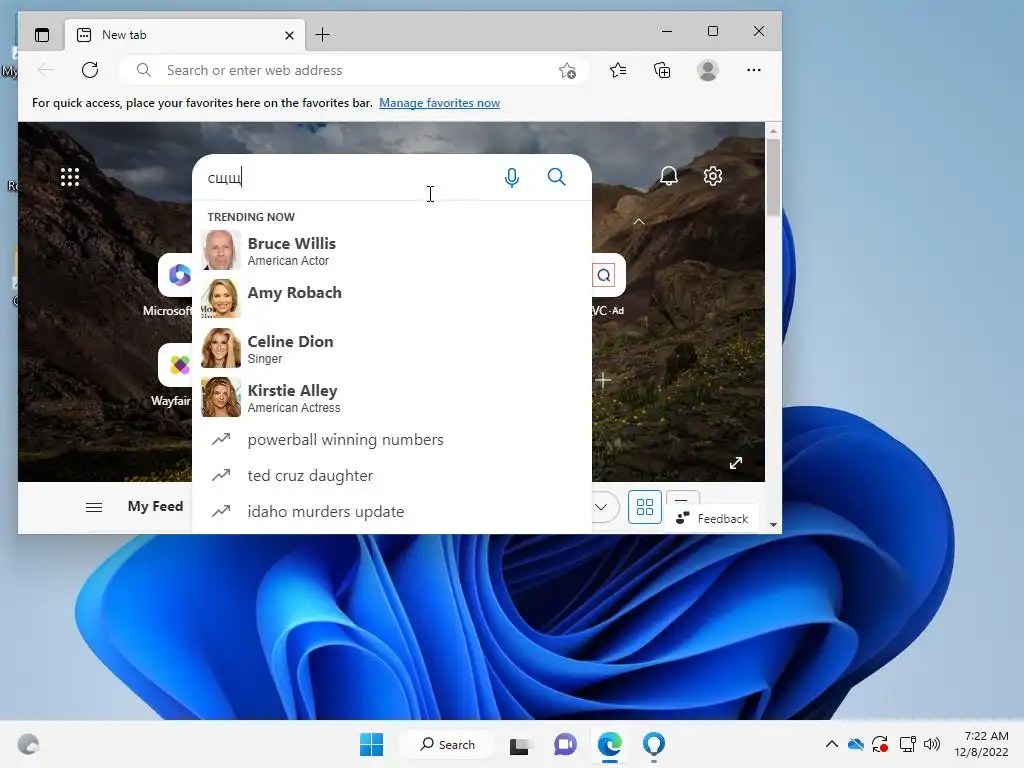This screenshot has height=768, width=1024.
Task: Open taskbar Search box
Action: point(448,744)
